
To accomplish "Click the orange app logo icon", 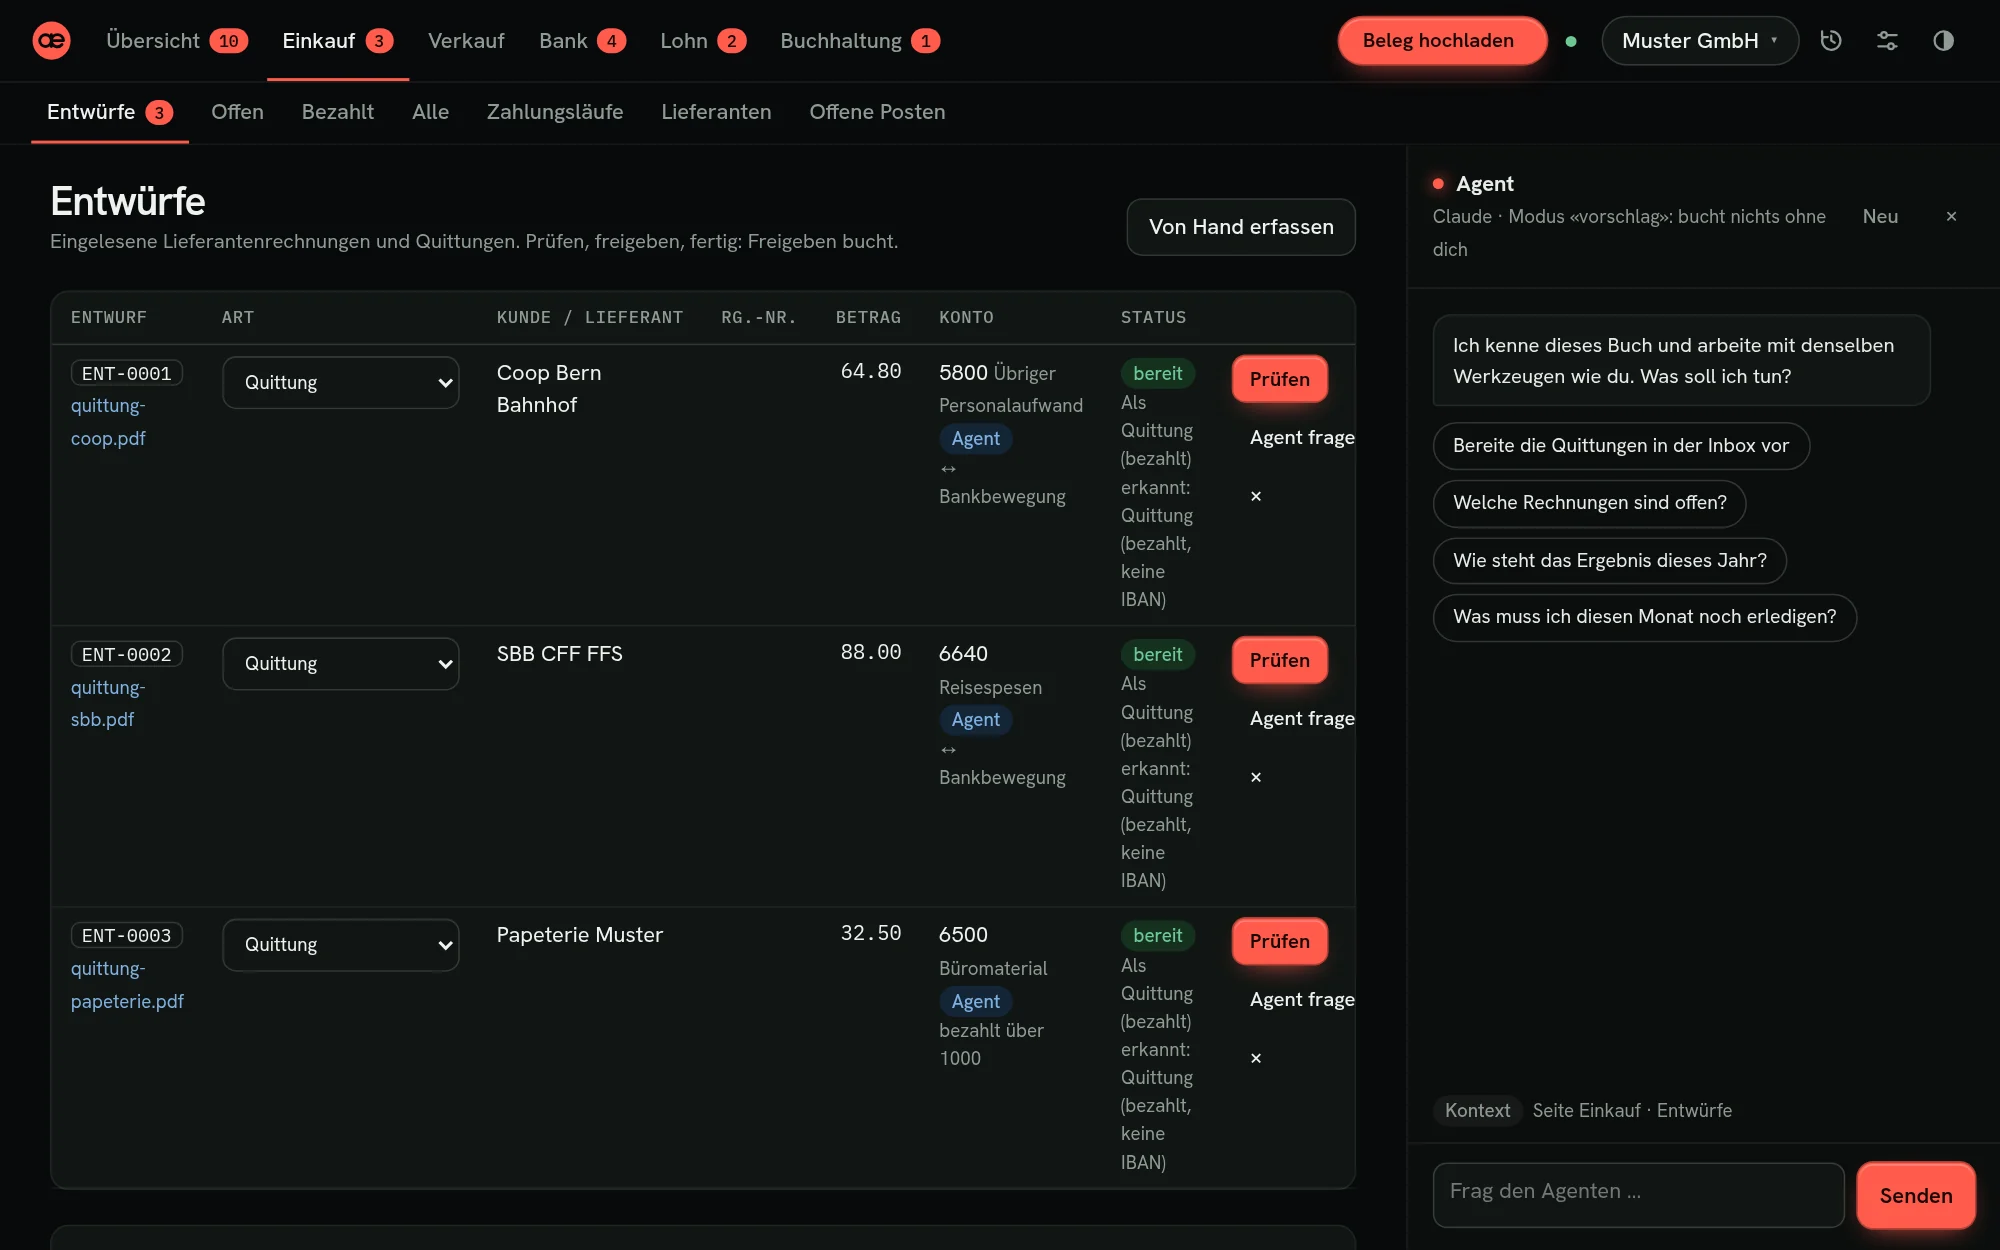I will coord(51,41).
